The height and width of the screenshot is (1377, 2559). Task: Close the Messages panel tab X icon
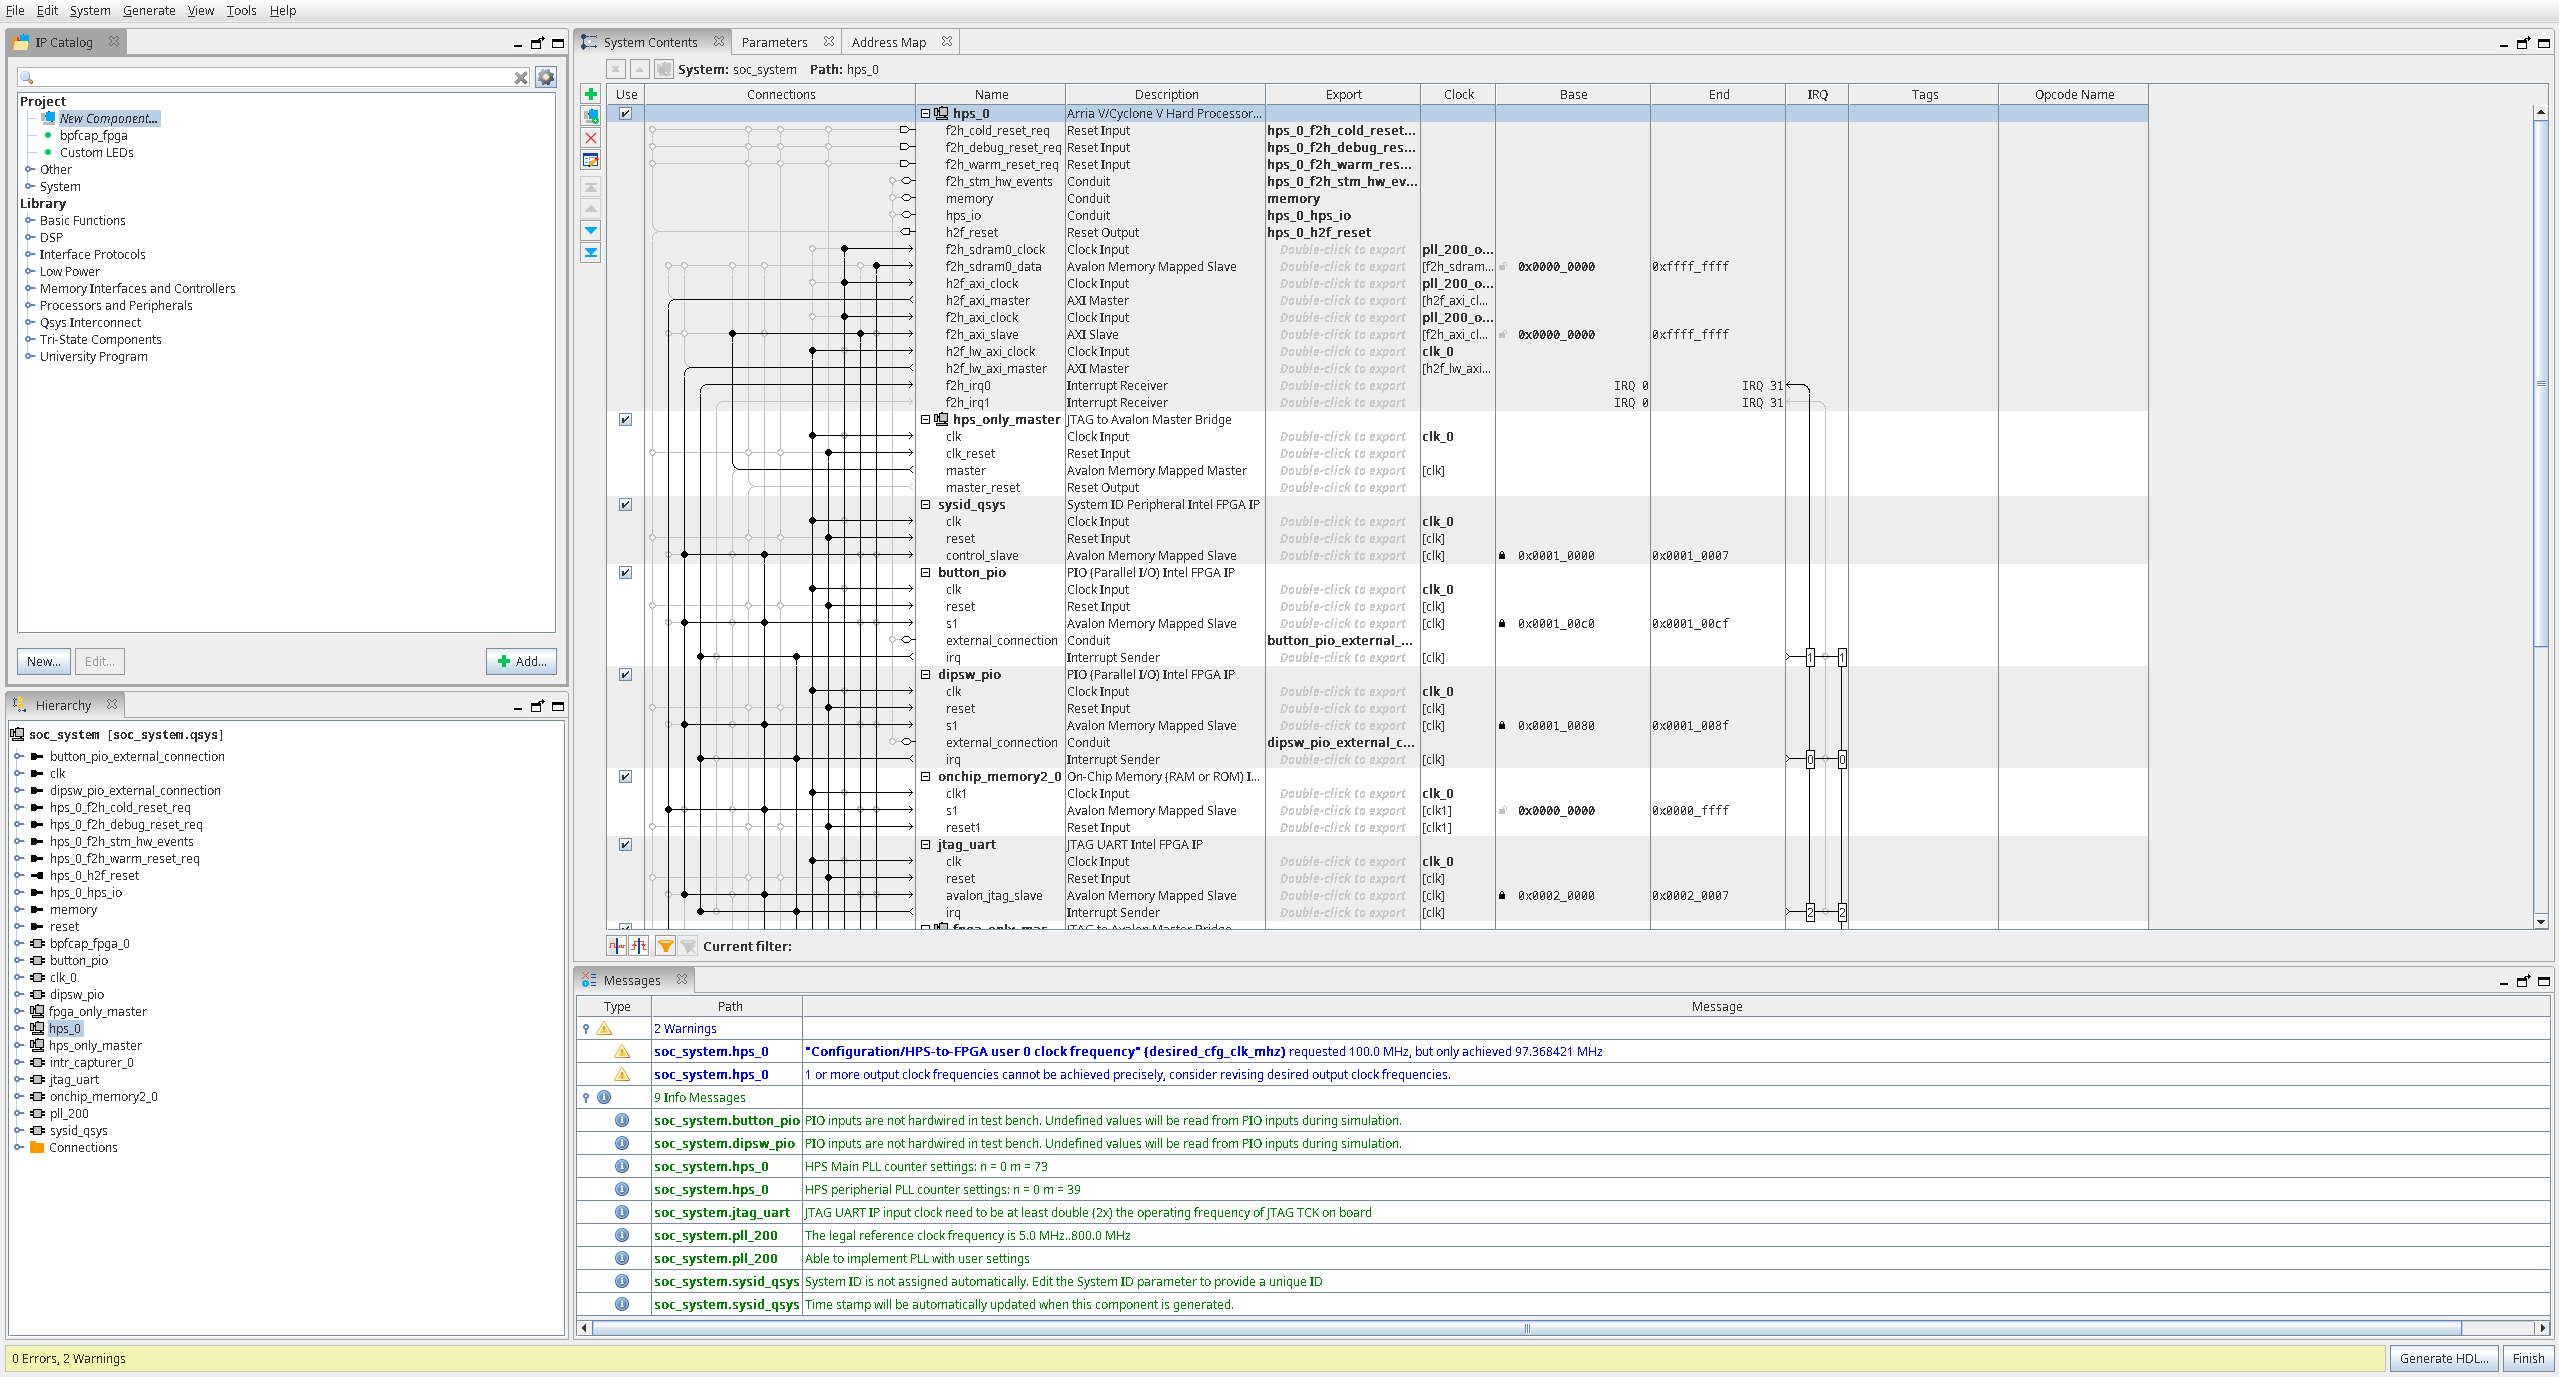682,979
